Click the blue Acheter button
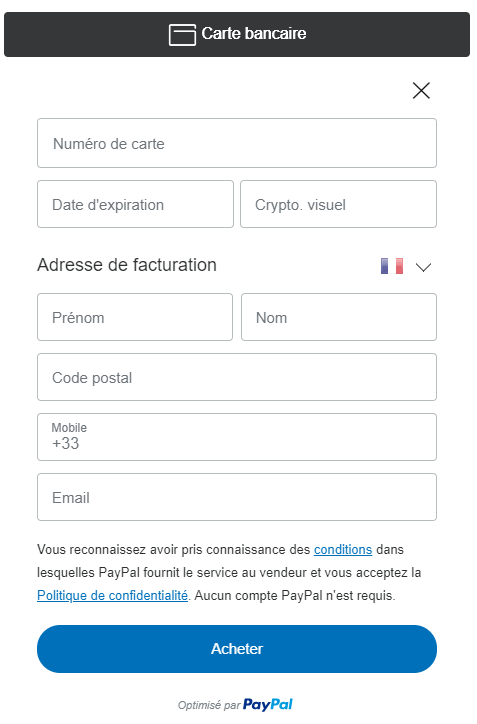The height and width of the screenshot is (724, 477). click(237, 649)
